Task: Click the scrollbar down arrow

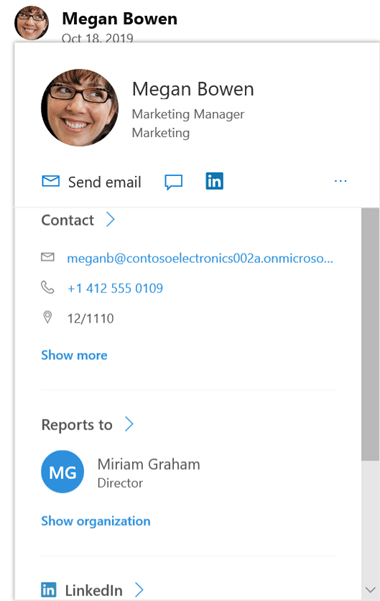Action: coord(370,590)
